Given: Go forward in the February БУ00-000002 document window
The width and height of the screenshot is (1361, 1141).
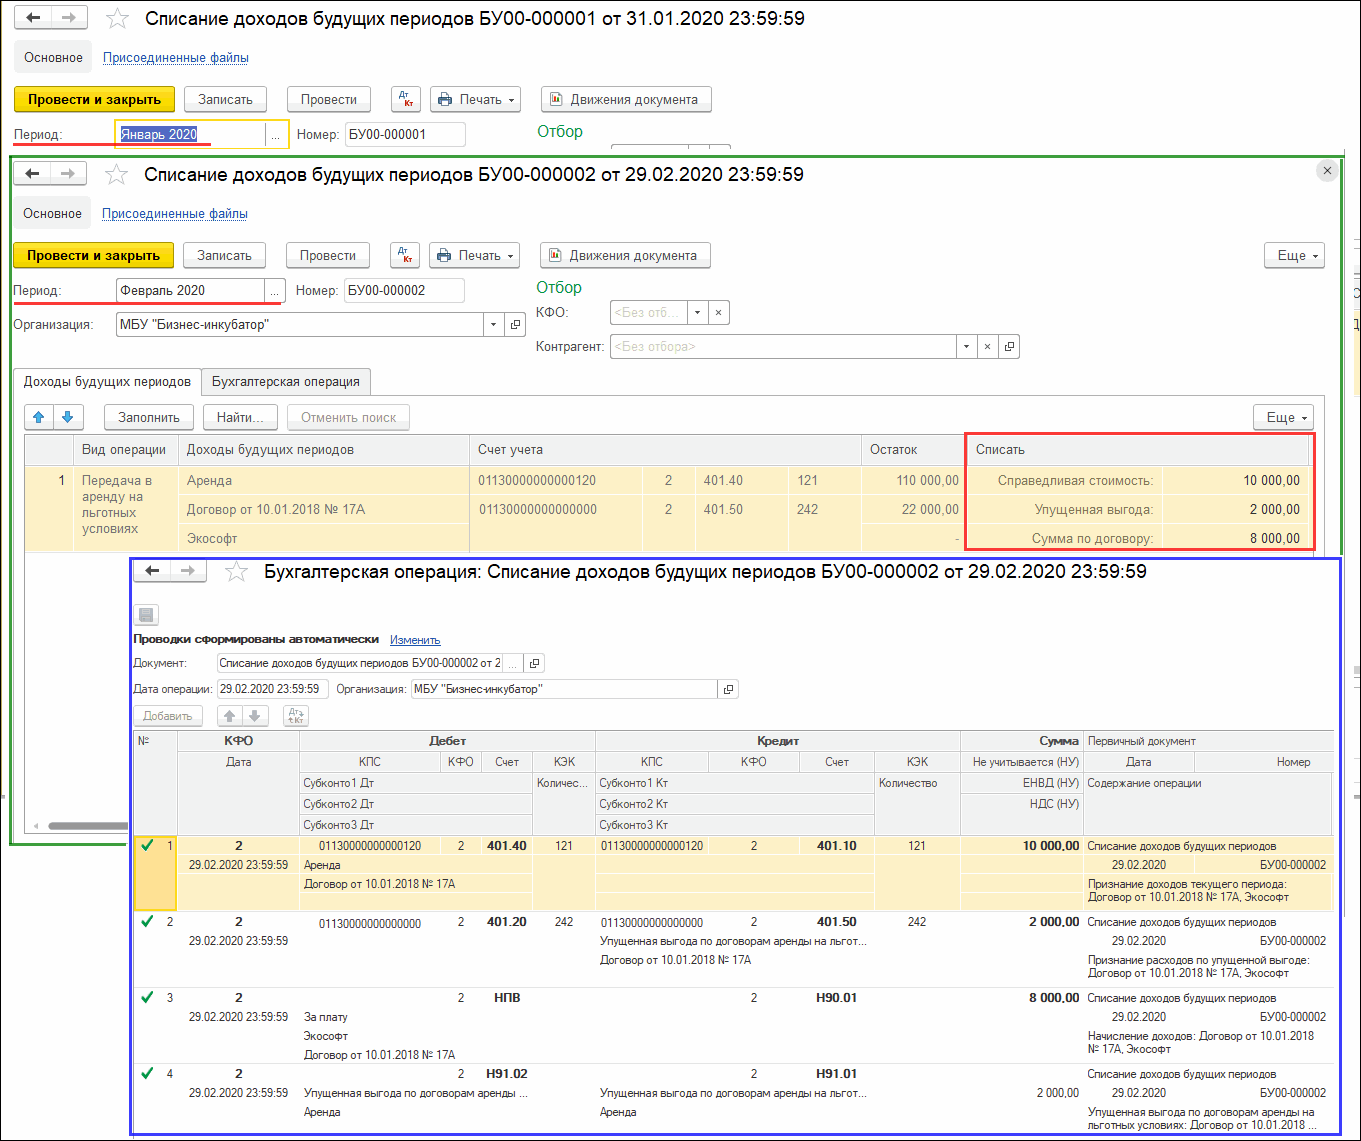Looking at the screenshot, I should 67,174.
